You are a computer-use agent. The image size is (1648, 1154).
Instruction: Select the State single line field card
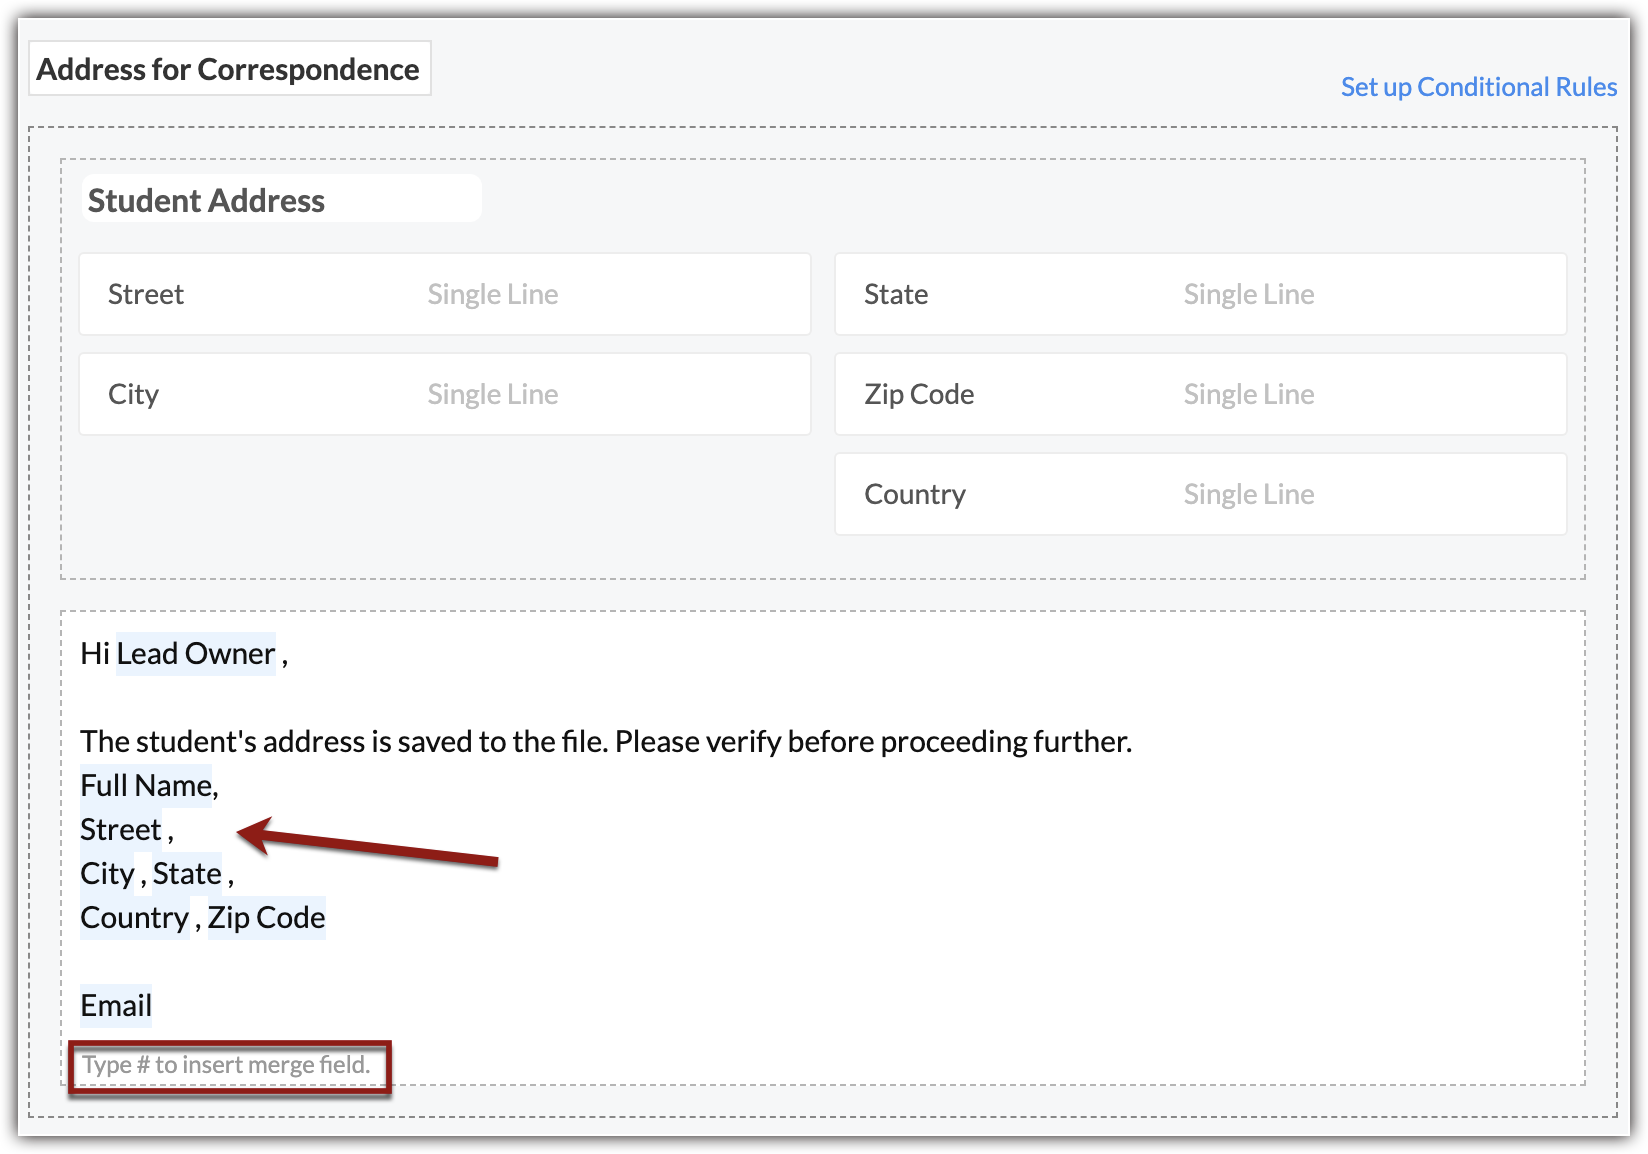pos(1200,294)
